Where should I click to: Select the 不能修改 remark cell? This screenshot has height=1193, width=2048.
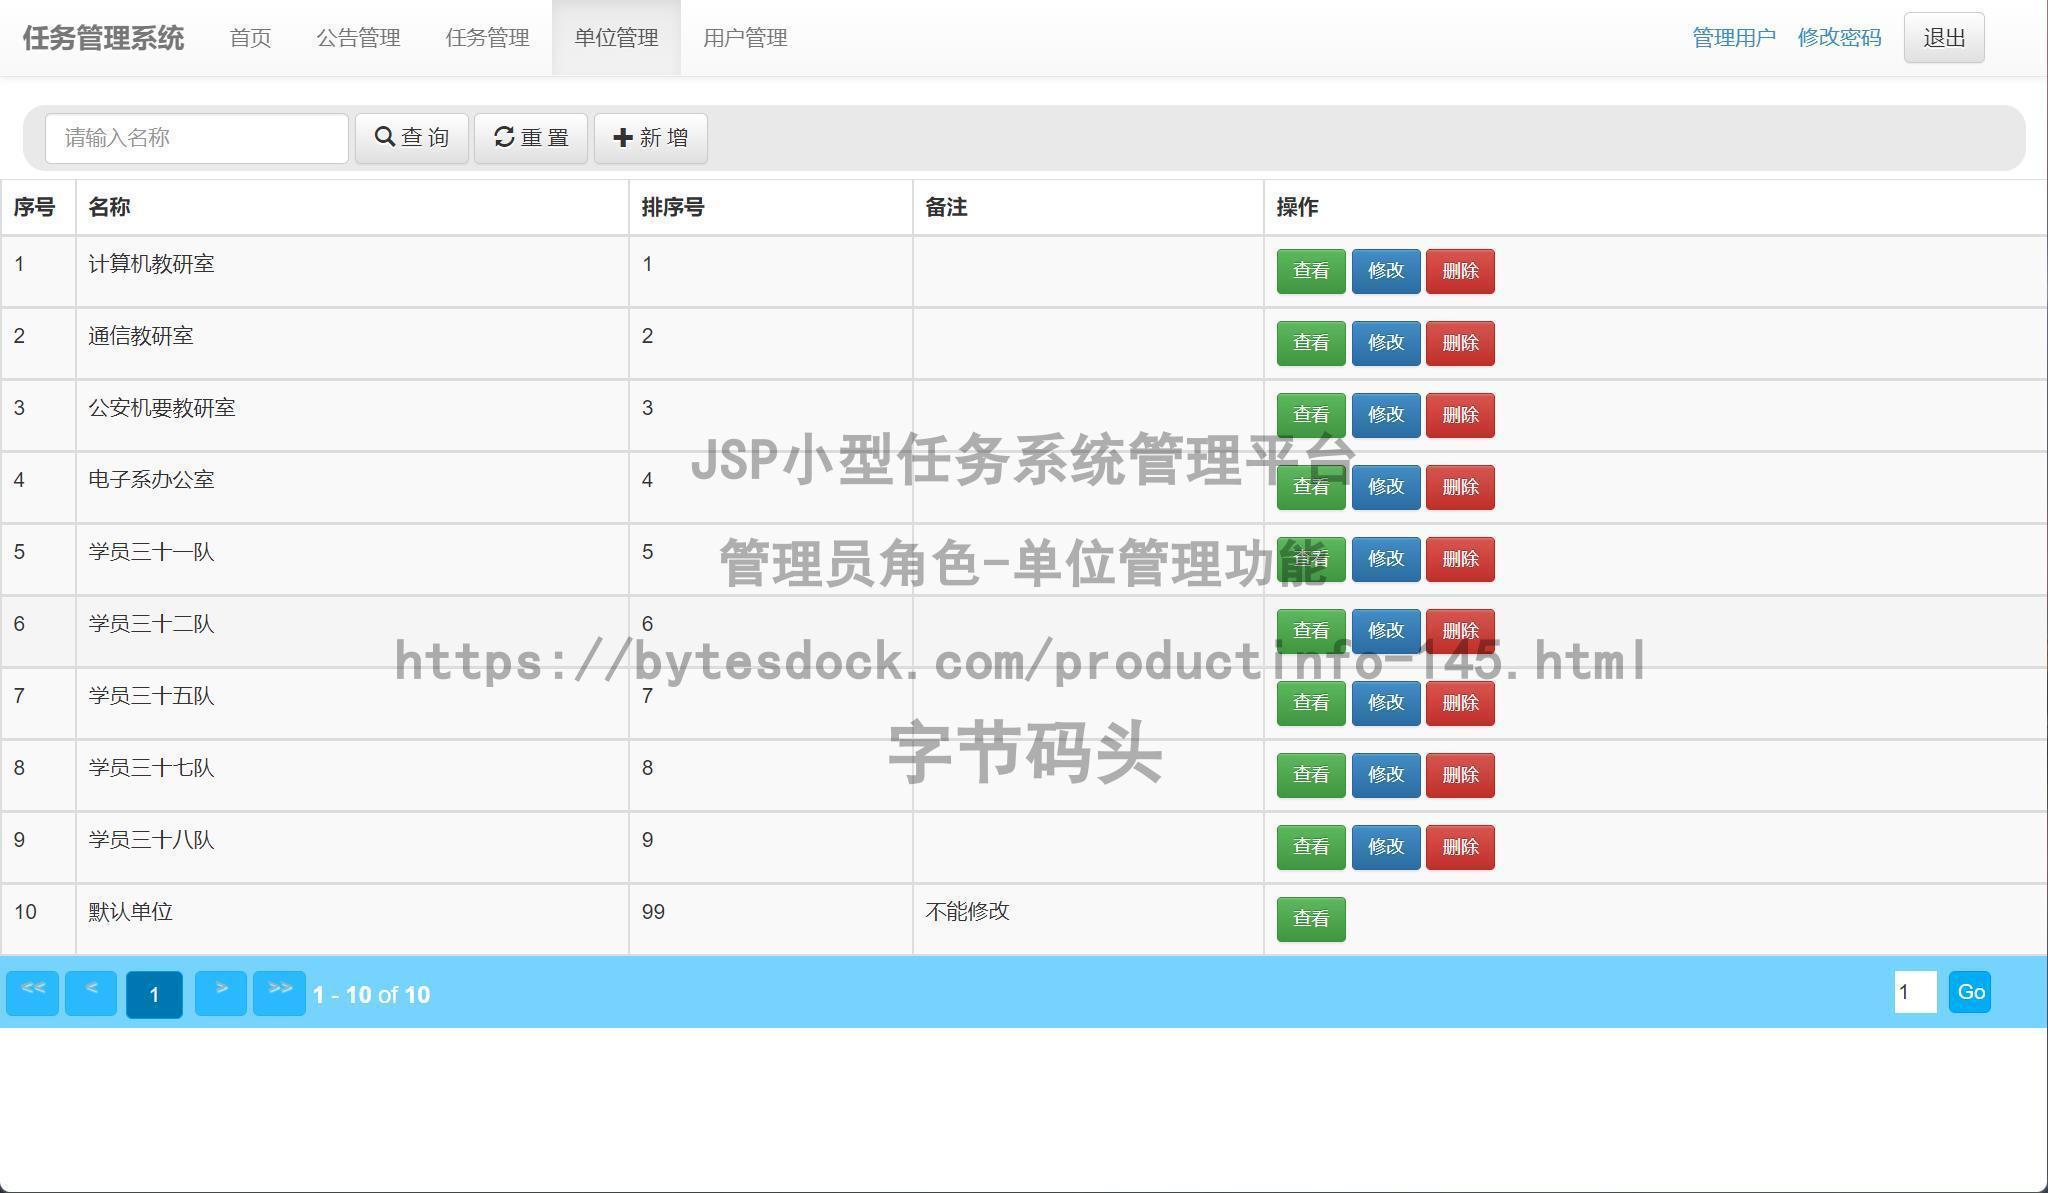coord(1088,919)
